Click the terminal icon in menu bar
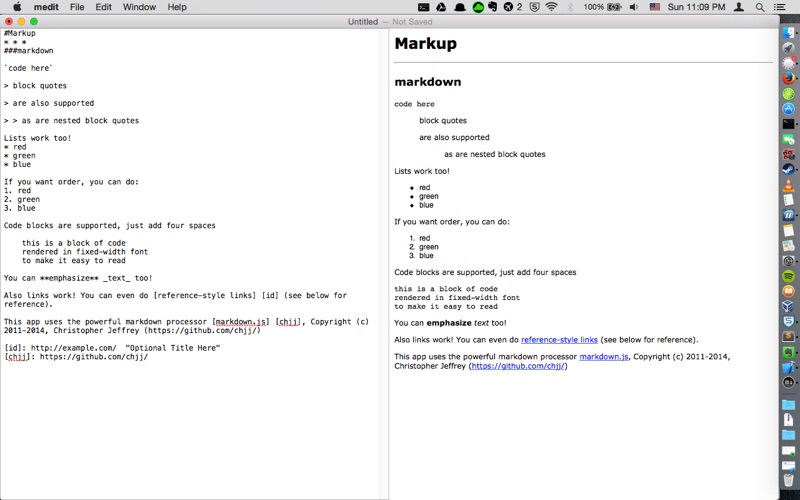 point(423,7)
